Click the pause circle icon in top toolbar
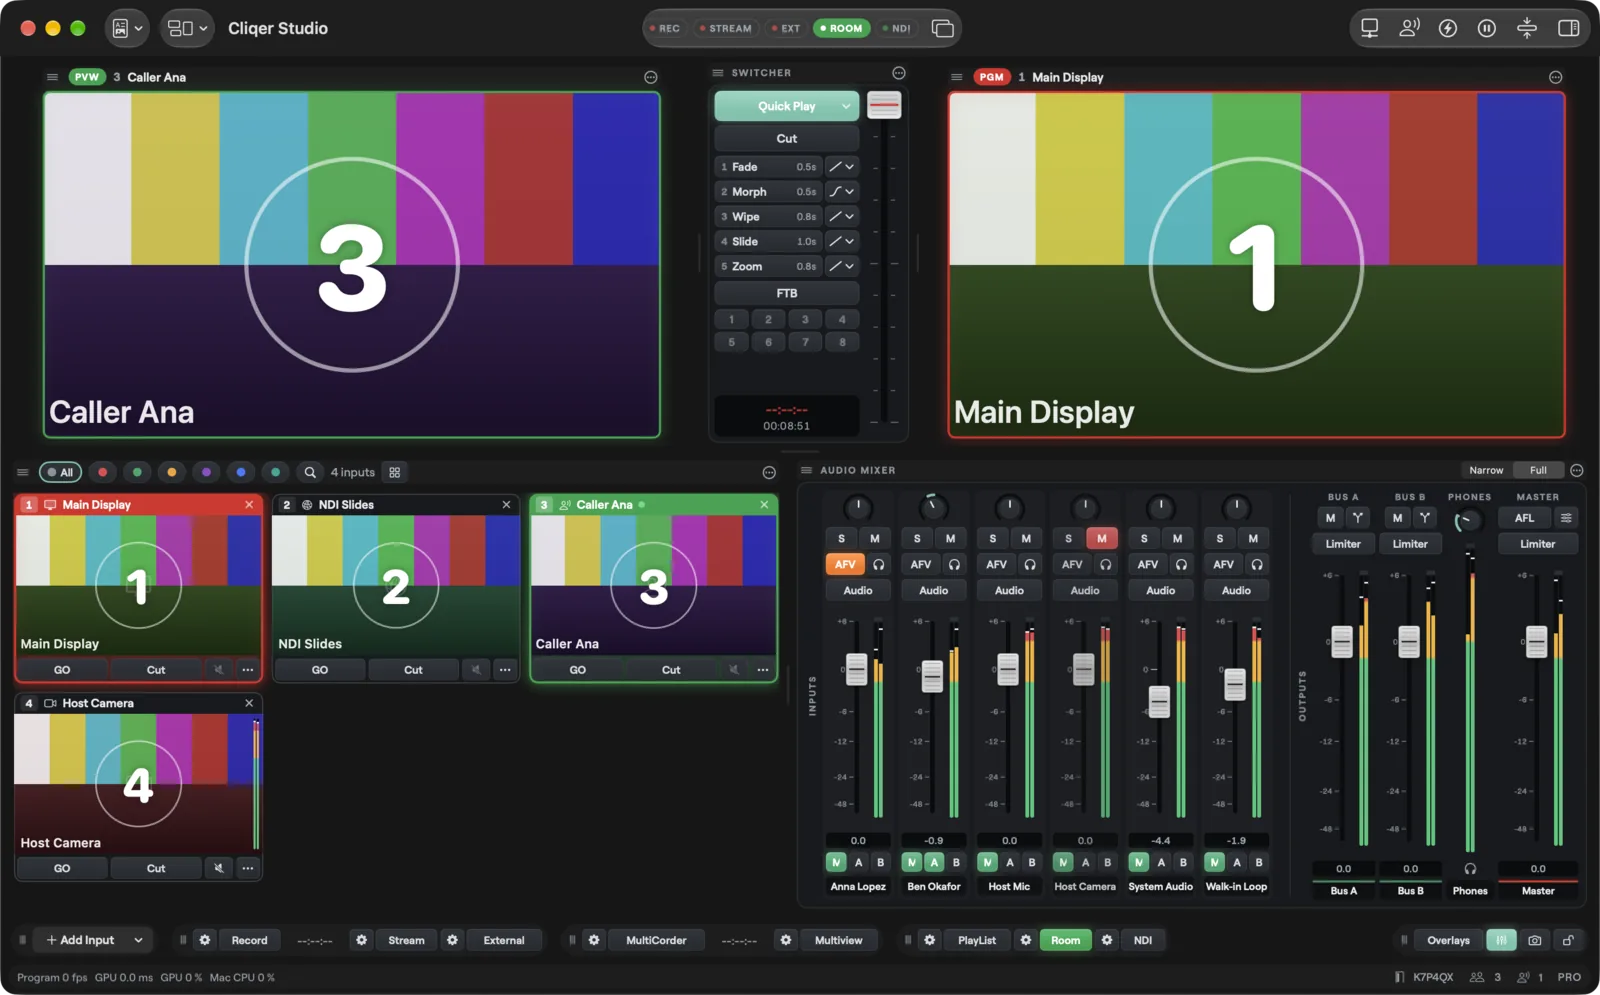 1487,28
